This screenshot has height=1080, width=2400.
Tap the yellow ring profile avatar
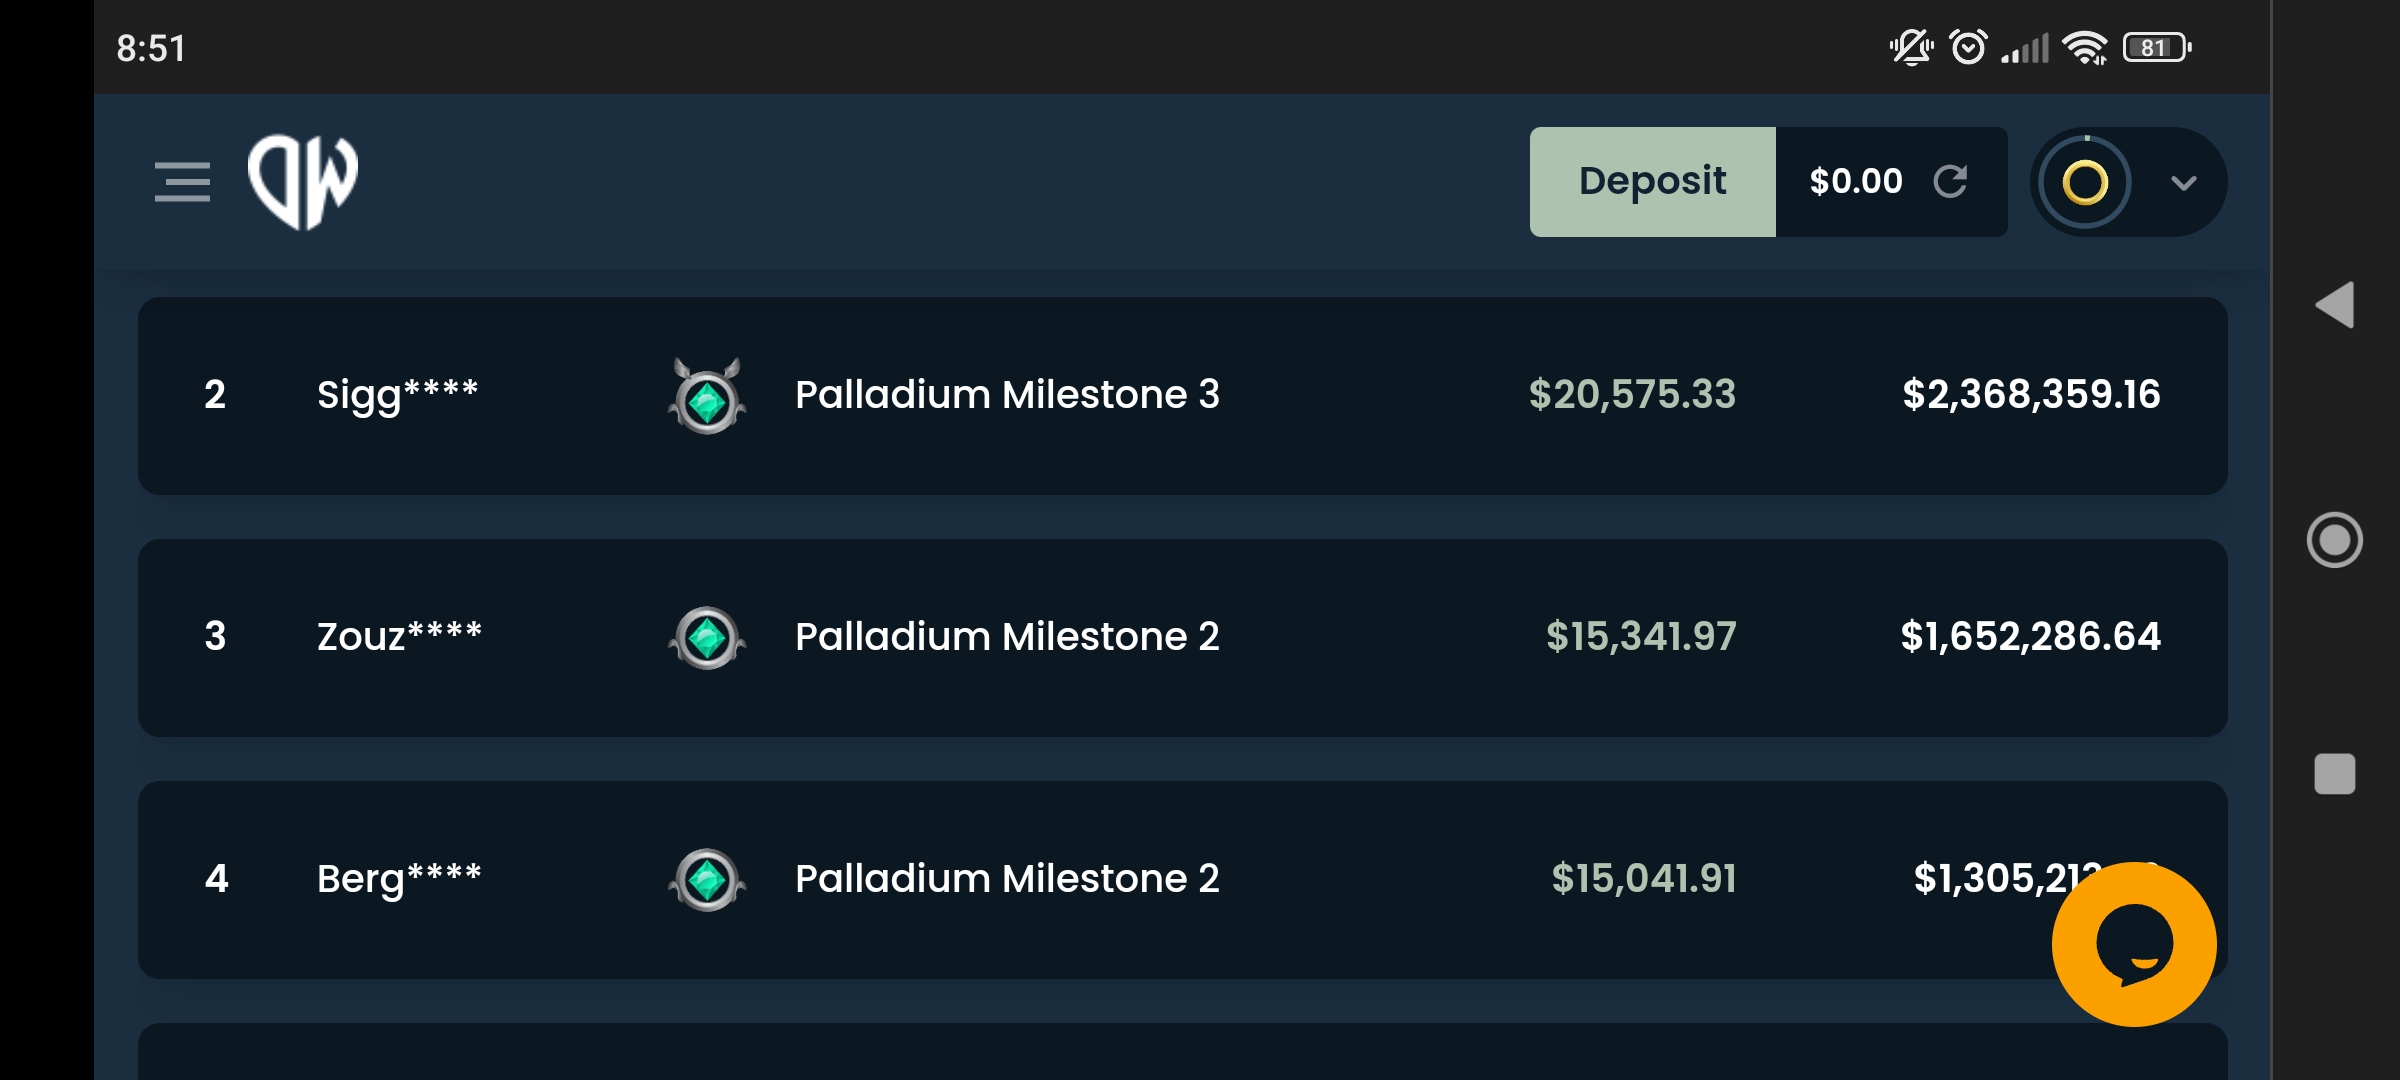[2085, 182]
